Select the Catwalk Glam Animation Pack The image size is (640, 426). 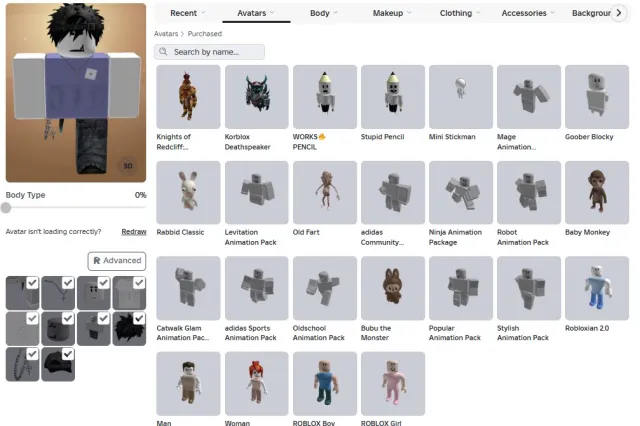(188, 288)
